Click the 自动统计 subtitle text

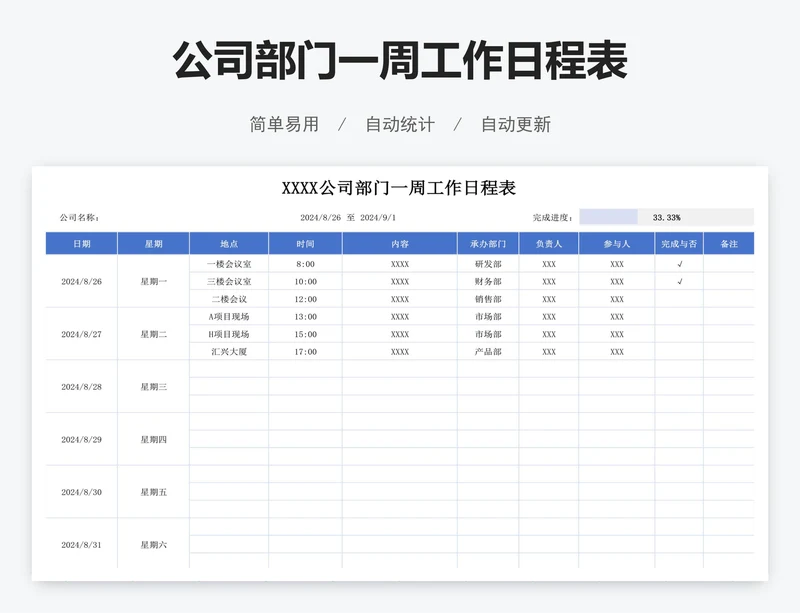tap(400, 124)
